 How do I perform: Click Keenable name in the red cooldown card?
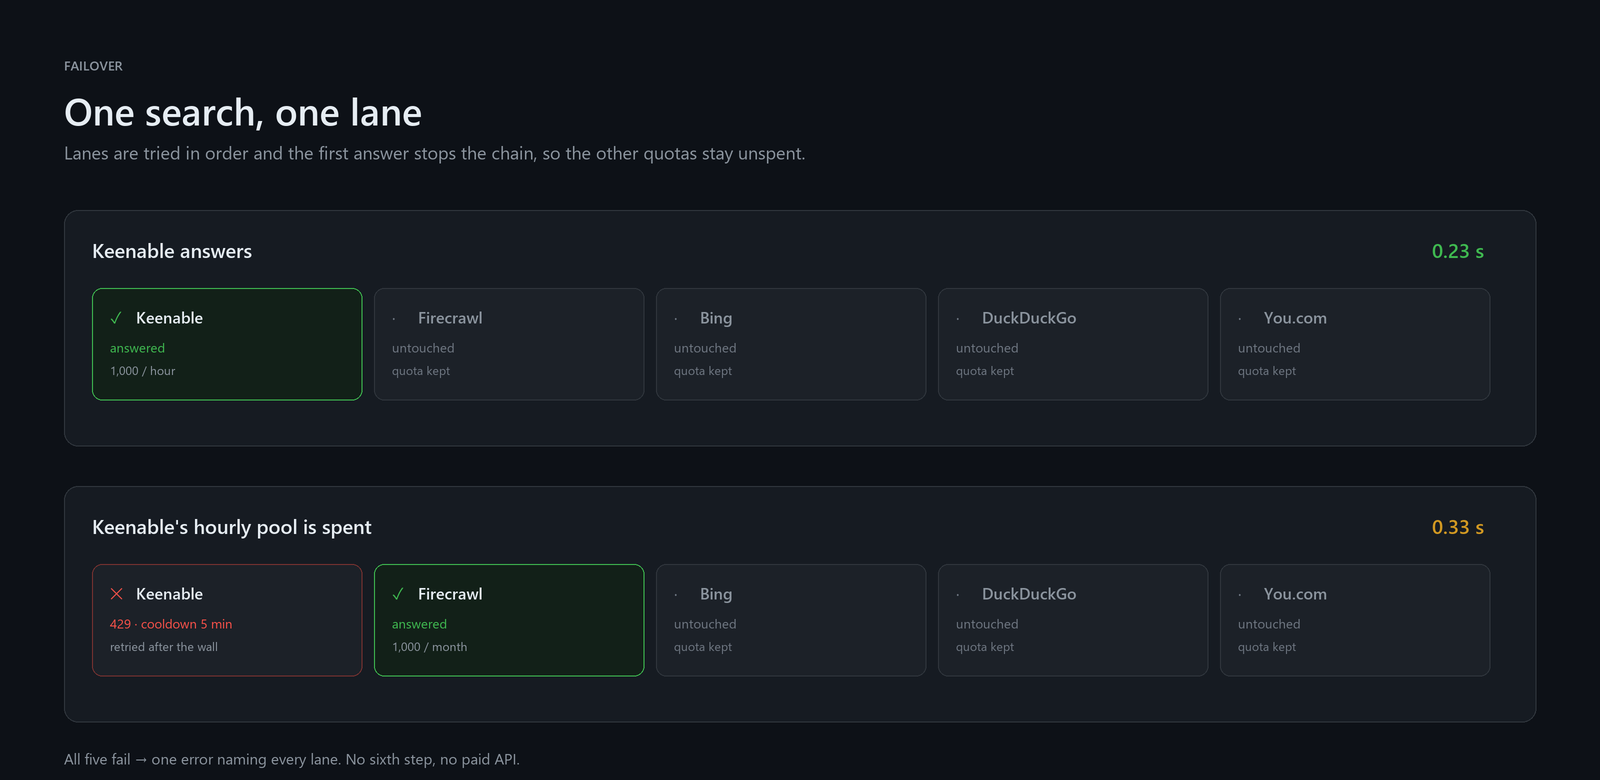[169, 594]
